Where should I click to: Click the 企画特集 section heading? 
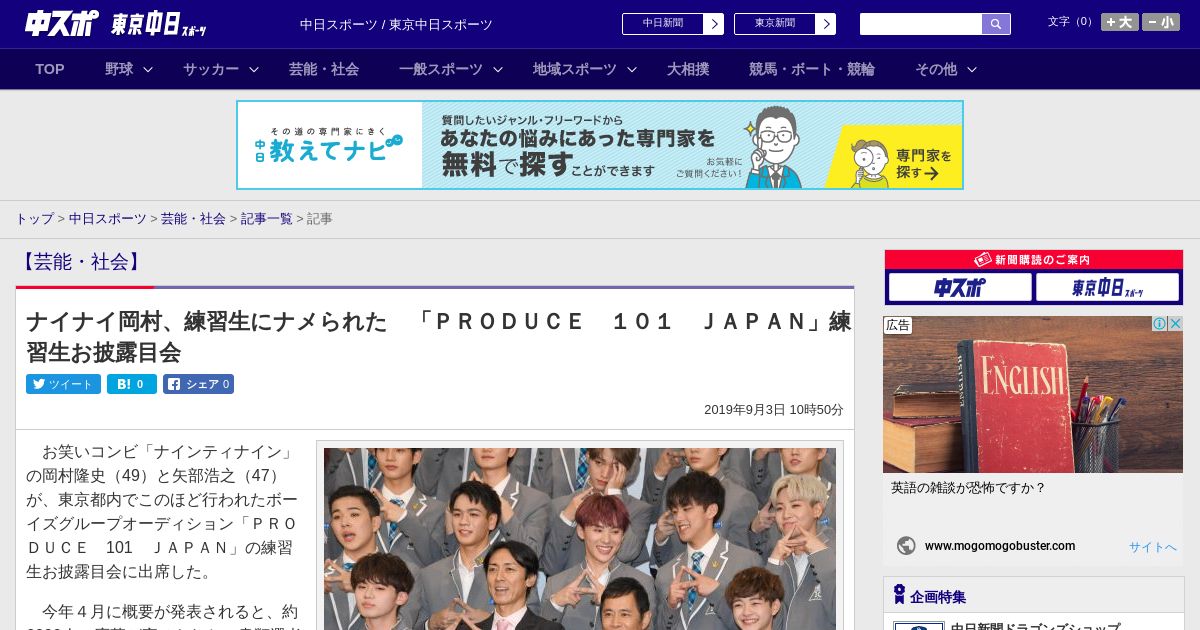click(x=938, y=597)
